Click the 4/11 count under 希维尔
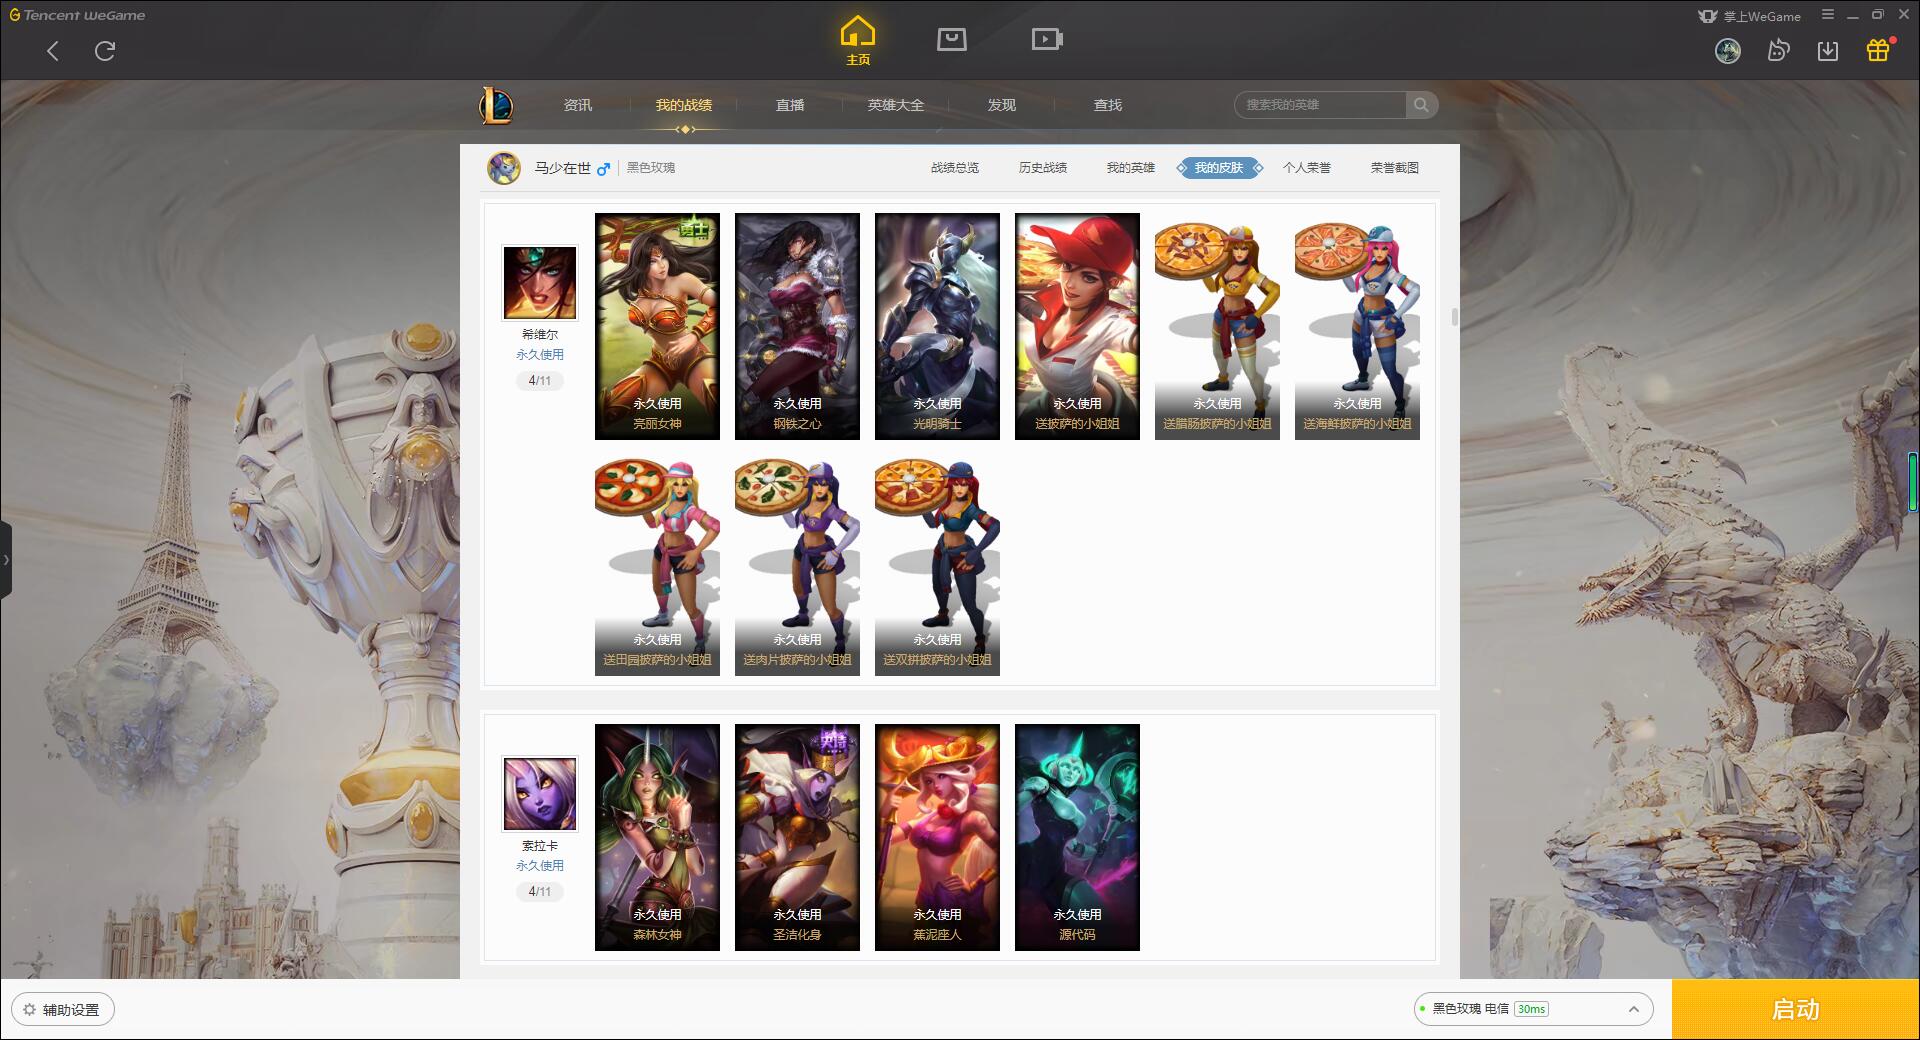 (540, 381)
